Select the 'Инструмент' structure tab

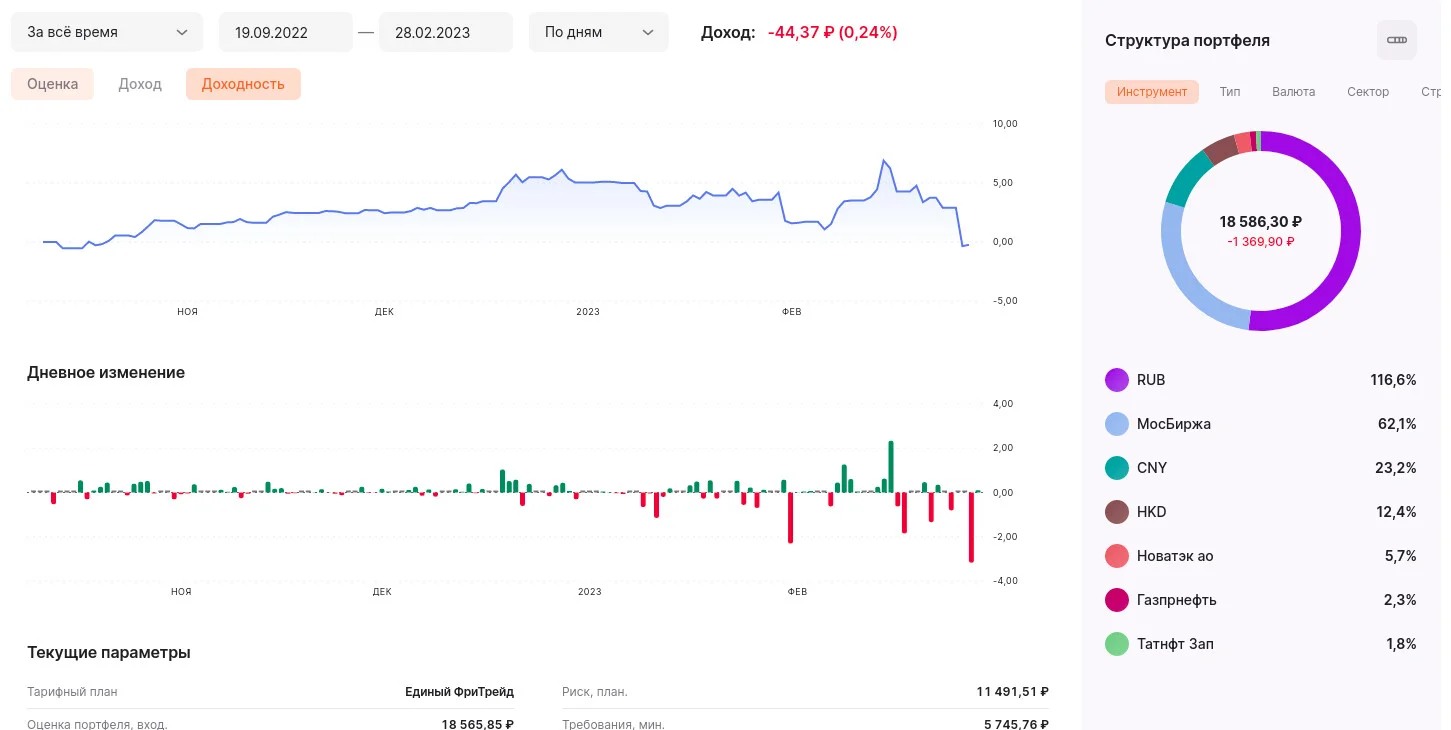click(x=1152, y=92)
